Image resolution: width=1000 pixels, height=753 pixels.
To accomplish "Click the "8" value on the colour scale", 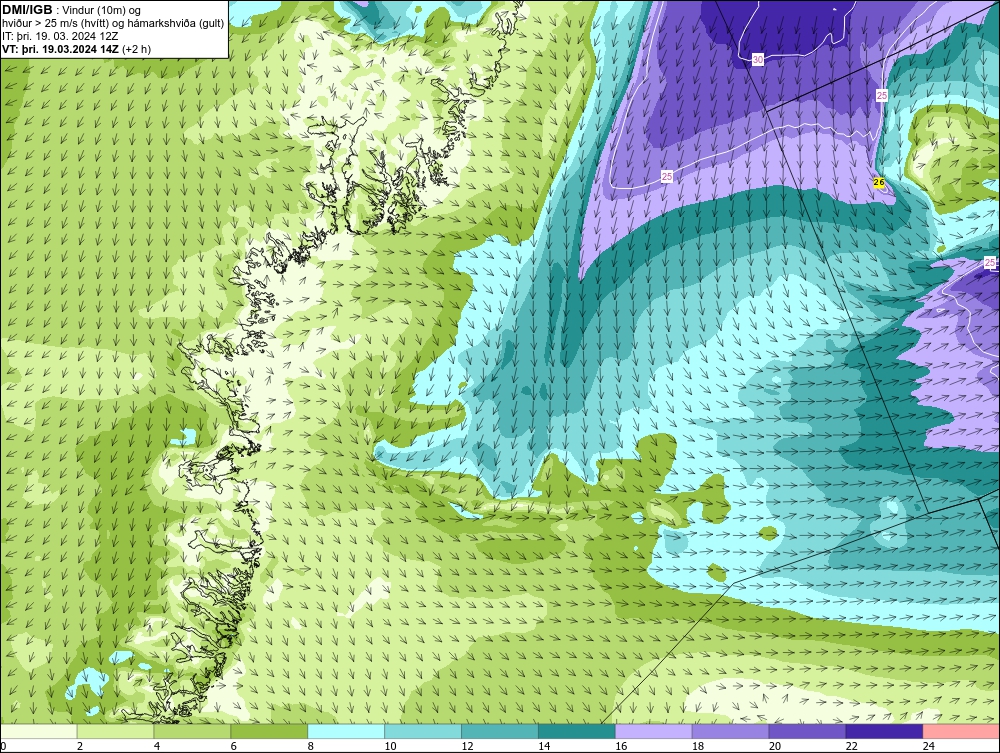I will (311, 746).
